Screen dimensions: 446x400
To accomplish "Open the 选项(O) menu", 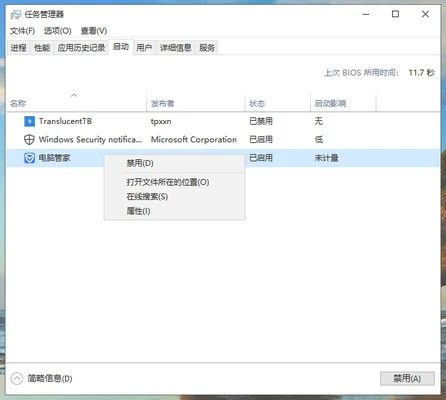I will [x=58, y=31].
